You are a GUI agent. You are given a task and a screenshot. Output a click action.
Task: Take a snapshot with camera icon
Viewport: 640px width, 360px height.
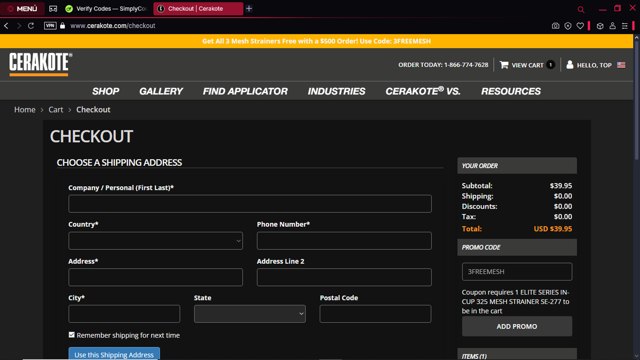click(x=556, y=26)
